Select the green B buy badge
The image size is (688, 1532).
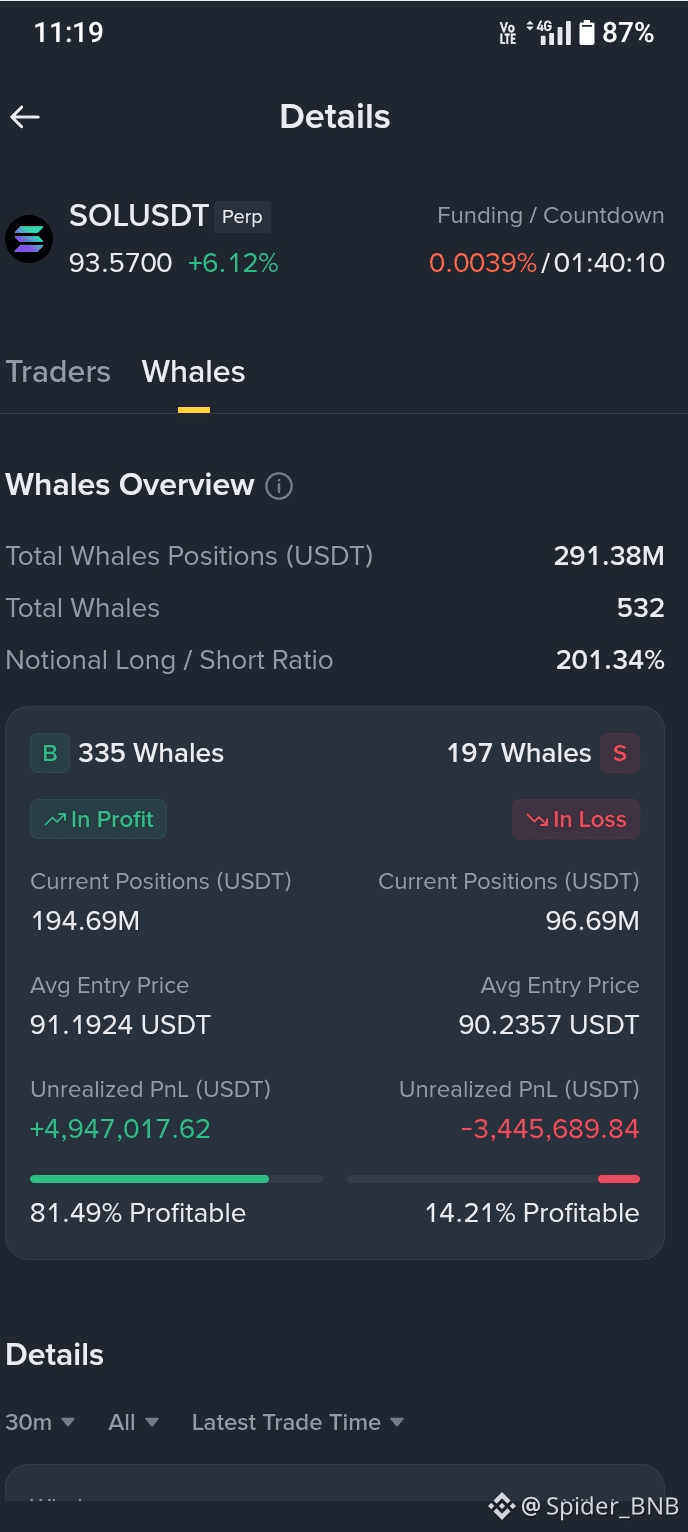click(x=50, y=753)
